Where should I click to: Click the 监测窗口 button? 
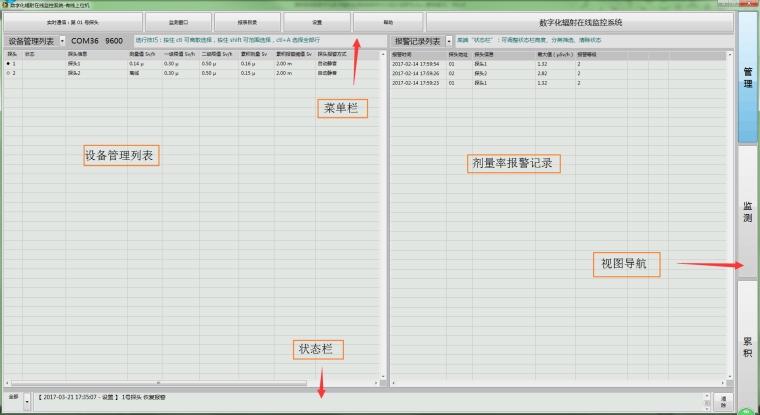pos(176,21)
